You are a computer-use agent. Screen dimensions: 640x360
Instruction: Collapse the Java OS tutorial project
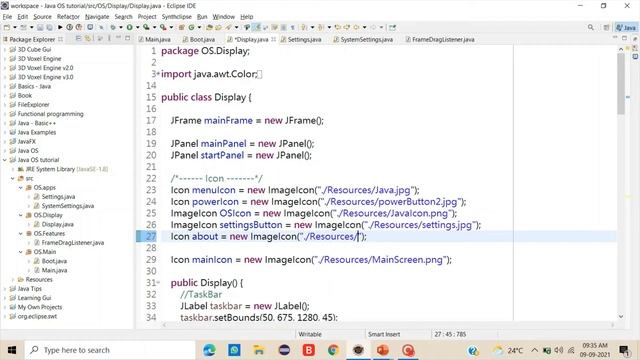coord(4,160)
